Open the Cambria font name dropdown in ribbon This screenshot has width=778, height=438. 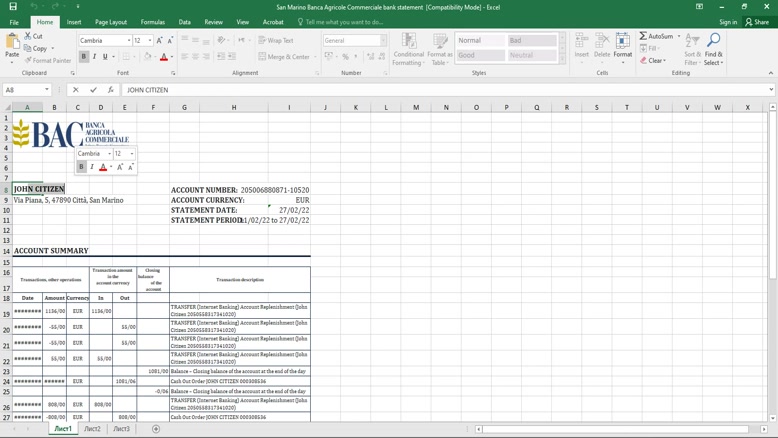click(129, 41)
